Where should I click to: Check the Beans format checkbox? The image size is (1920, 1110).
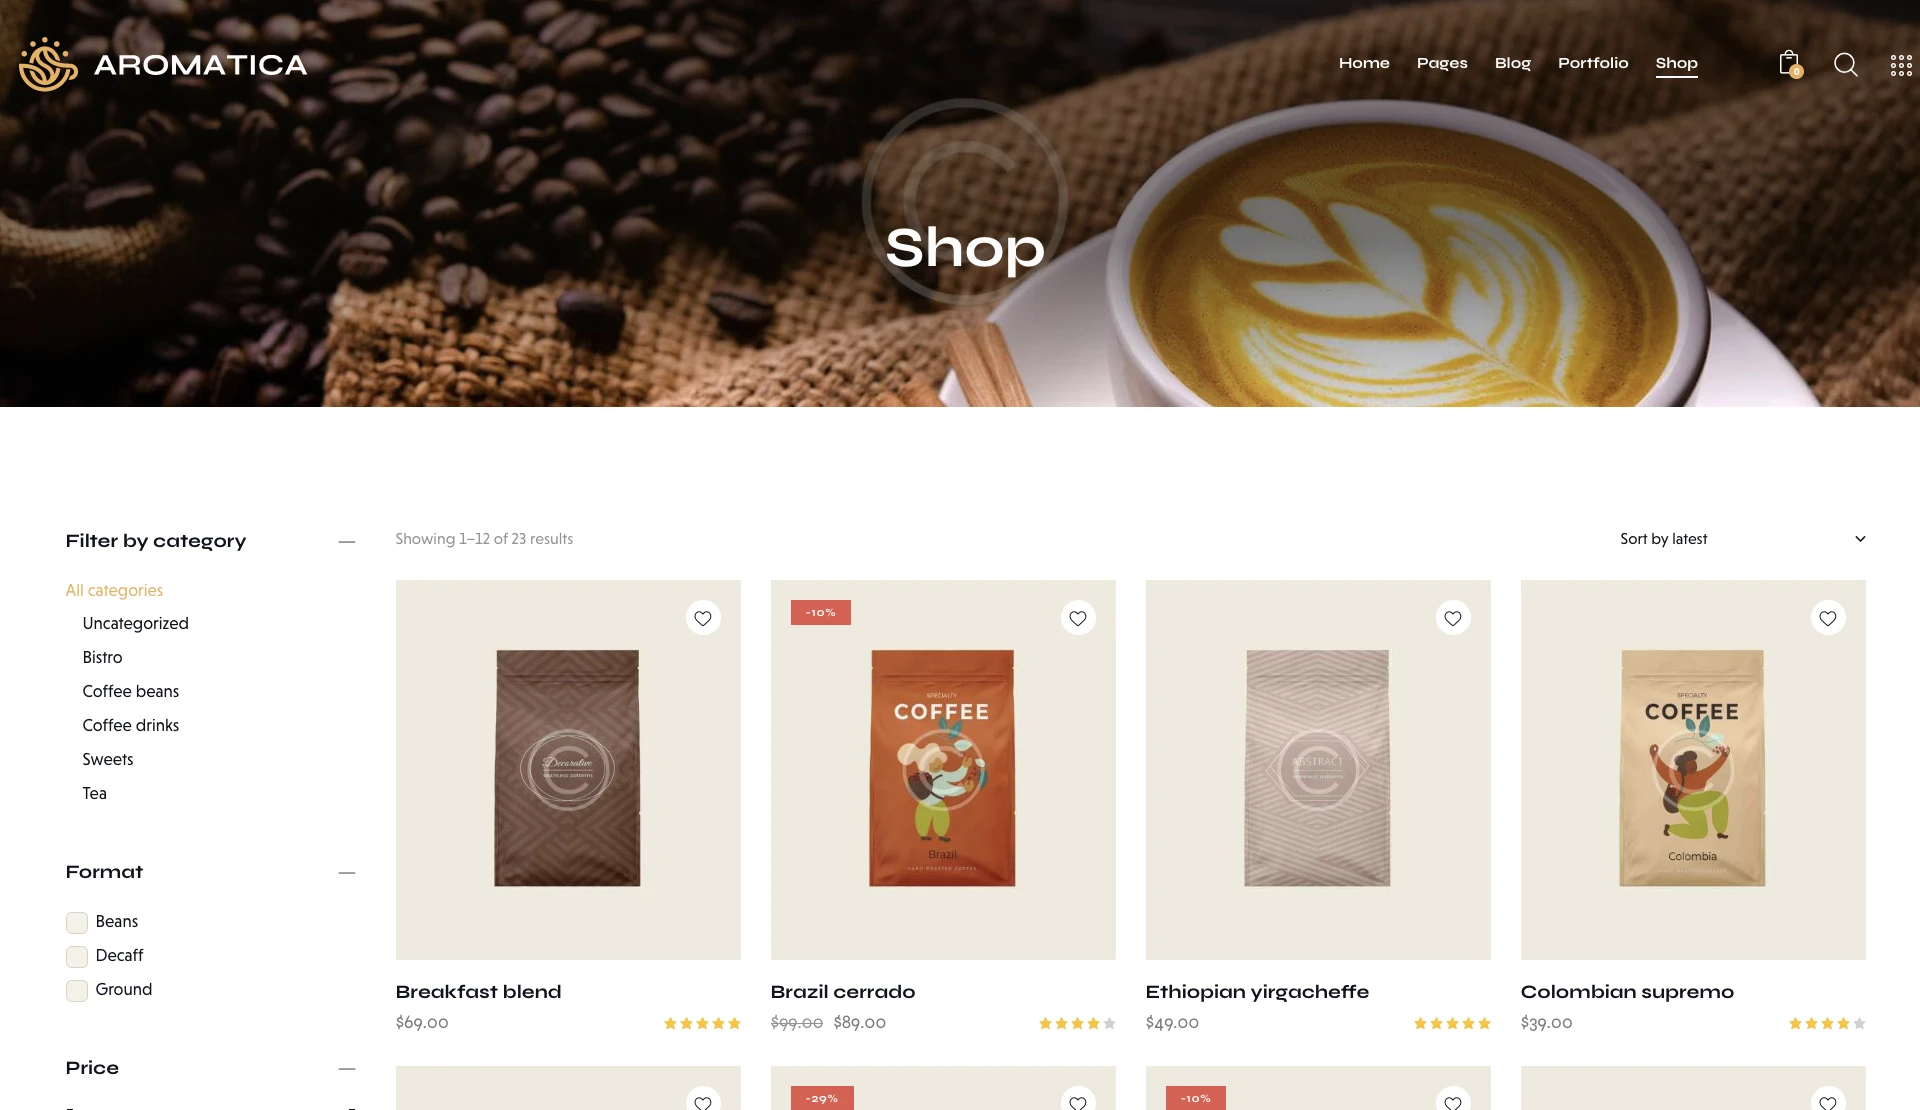[x=77, y=922]
